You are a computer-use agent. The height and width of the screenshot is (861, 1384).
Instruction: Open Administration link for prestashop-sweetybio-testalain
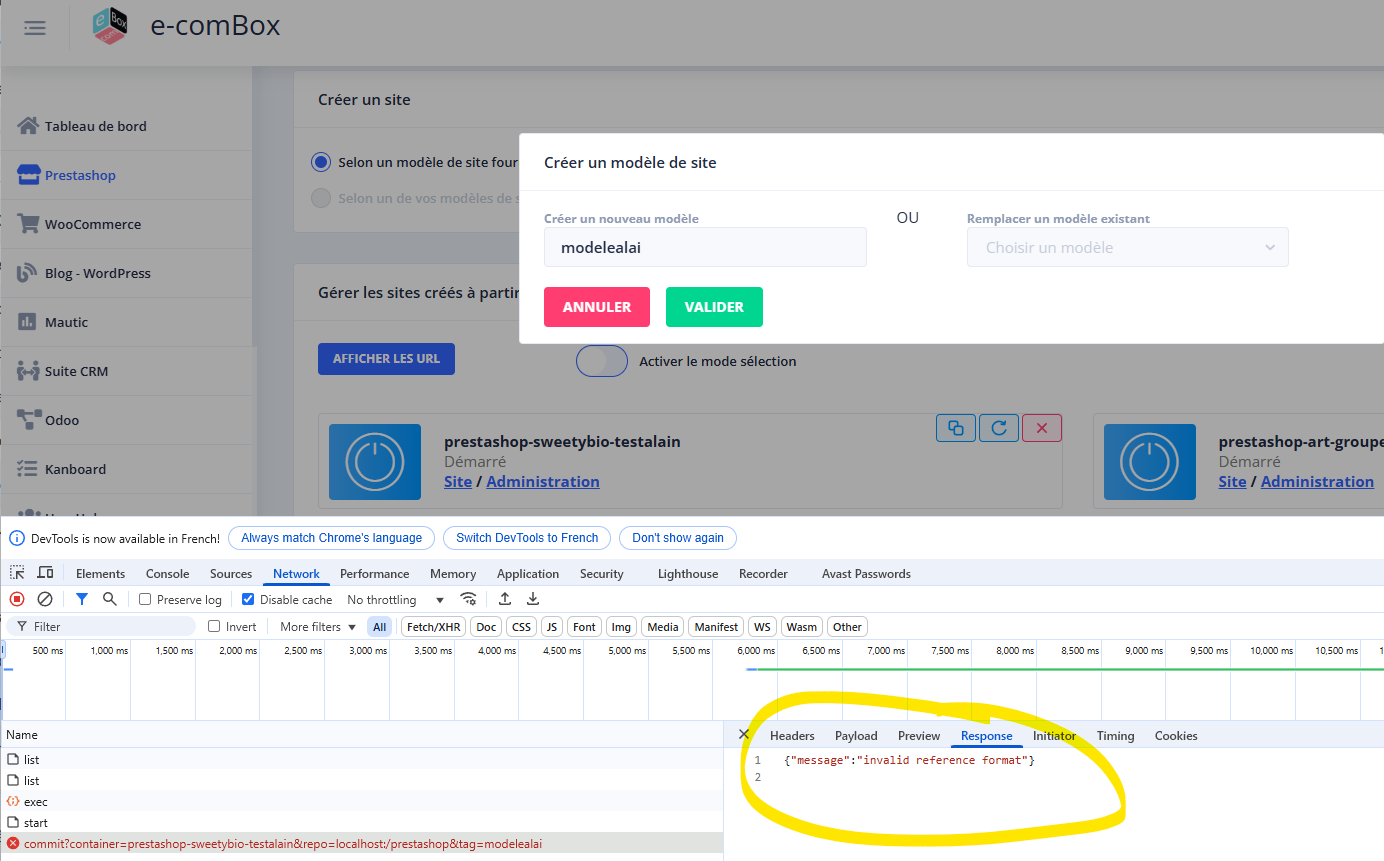(543, 481)
